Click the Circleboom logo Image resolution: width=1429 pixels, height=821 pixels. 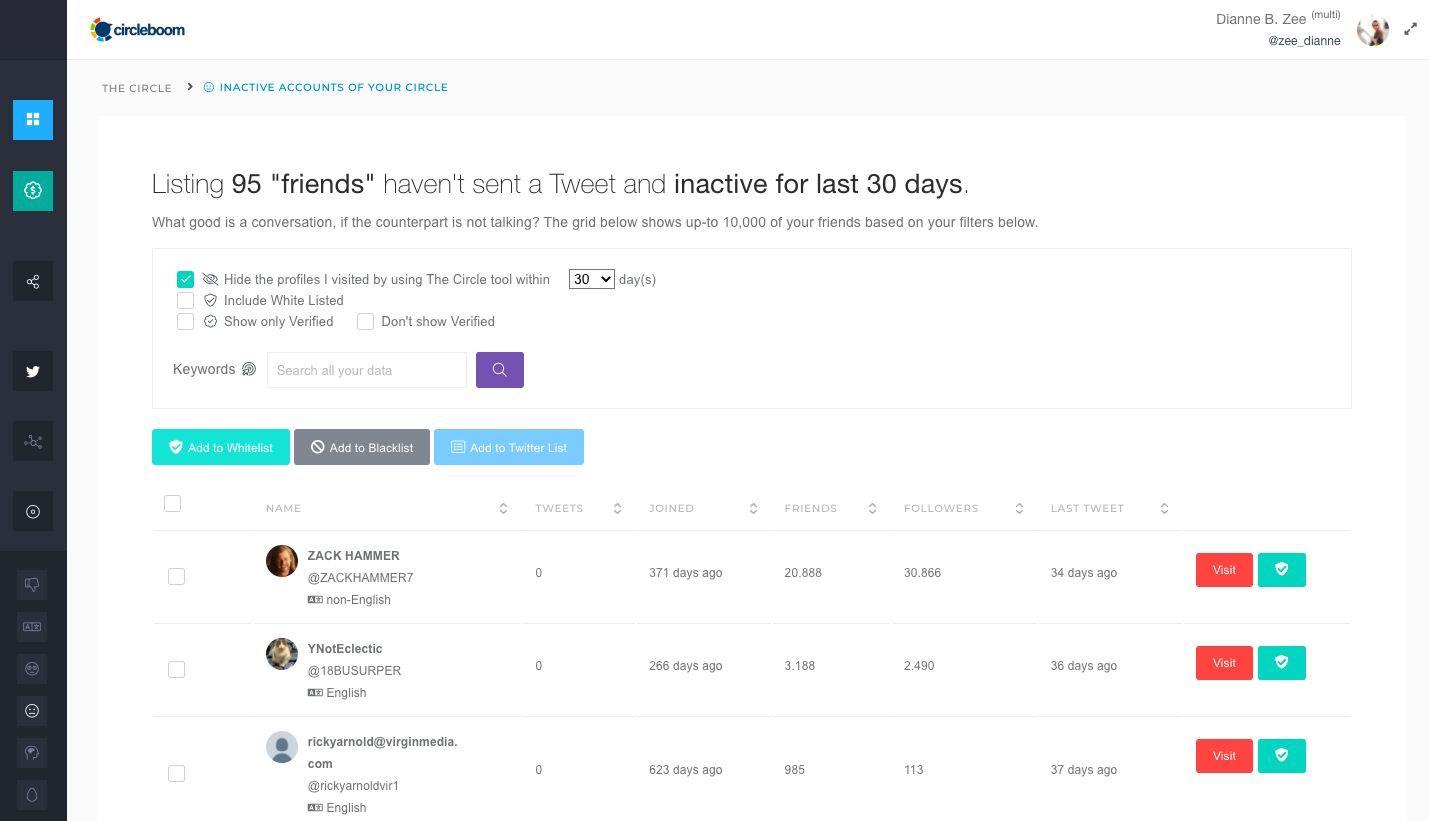click(x=137, y=29)
